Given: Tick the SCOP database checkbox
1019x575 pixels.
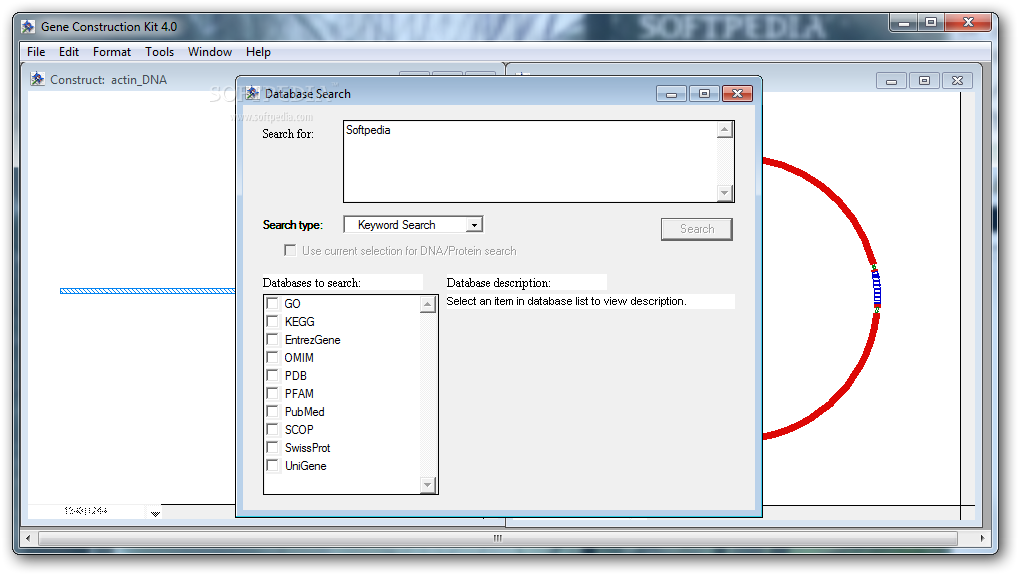Looking at the screenshot, I should point(272,429).
